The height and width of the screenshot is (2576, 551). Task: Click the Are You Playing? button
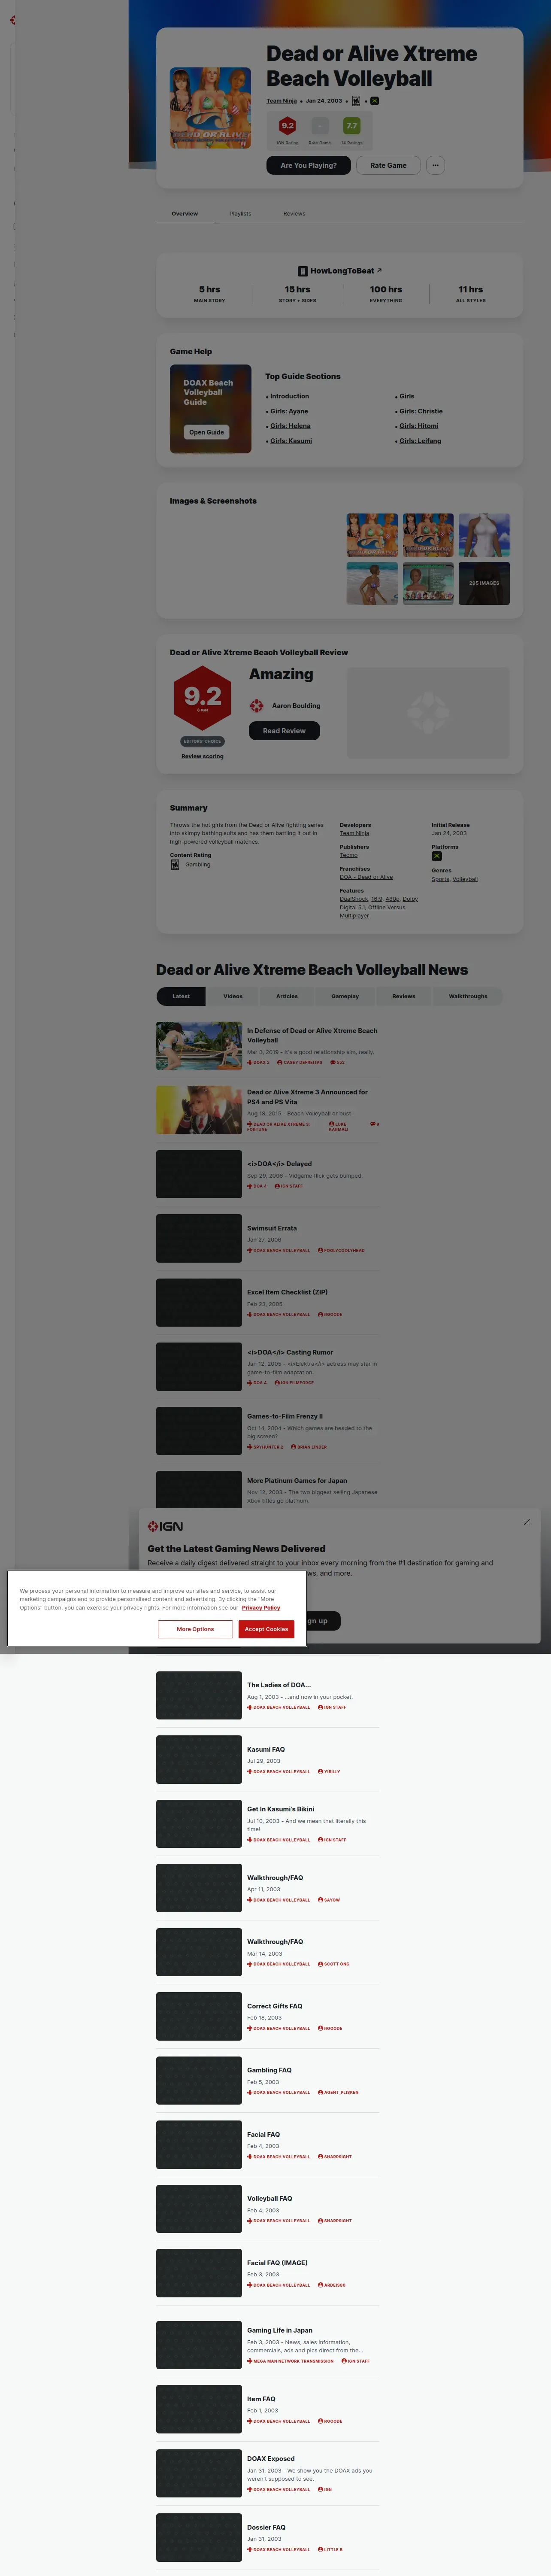click(309, 165)
